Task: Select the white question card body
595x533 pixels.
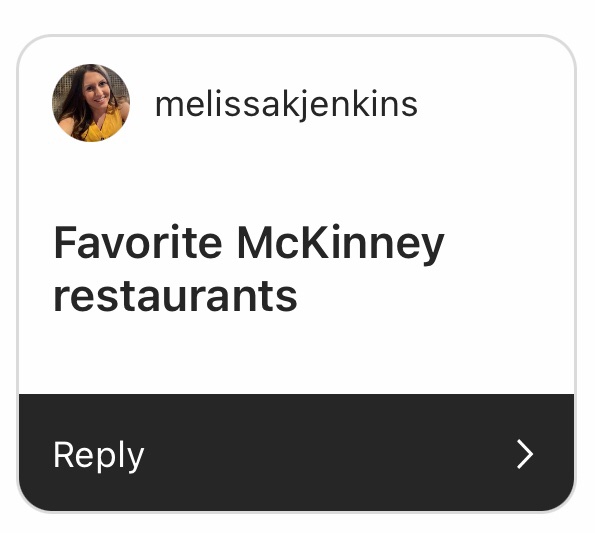Action: [x=296, y=215]
